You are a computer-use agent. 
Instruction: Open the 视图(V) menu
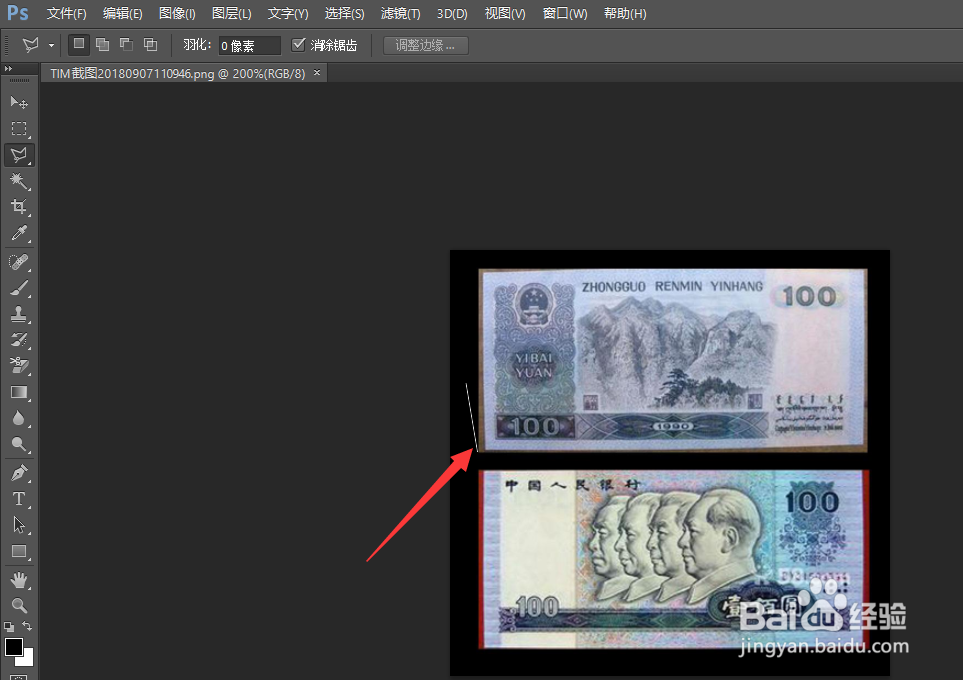pos(505,14)
